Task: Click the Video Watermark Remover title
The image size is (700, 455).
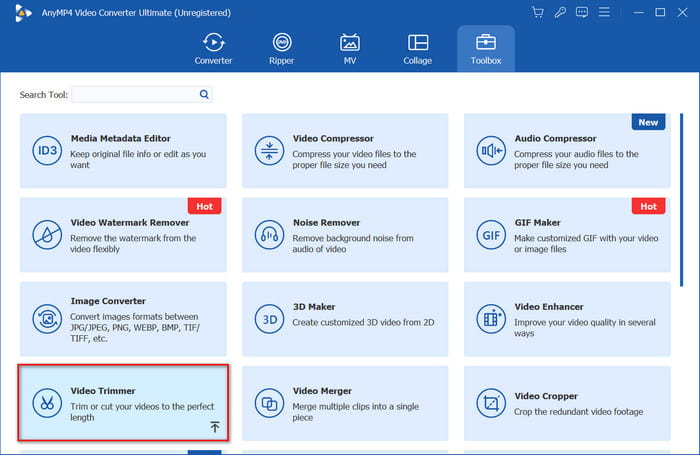Action: click(x=129, y=222)
